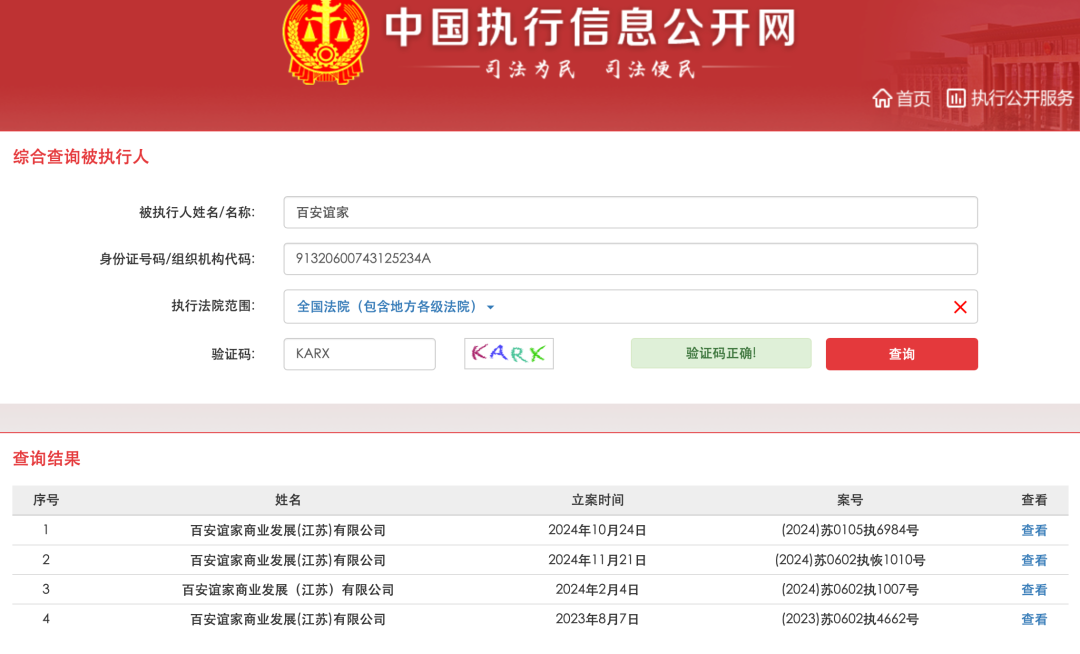View details for case 苏0602执恢1010号
The width and height of the screenshot is (1080, 654).
[1034, 560]
